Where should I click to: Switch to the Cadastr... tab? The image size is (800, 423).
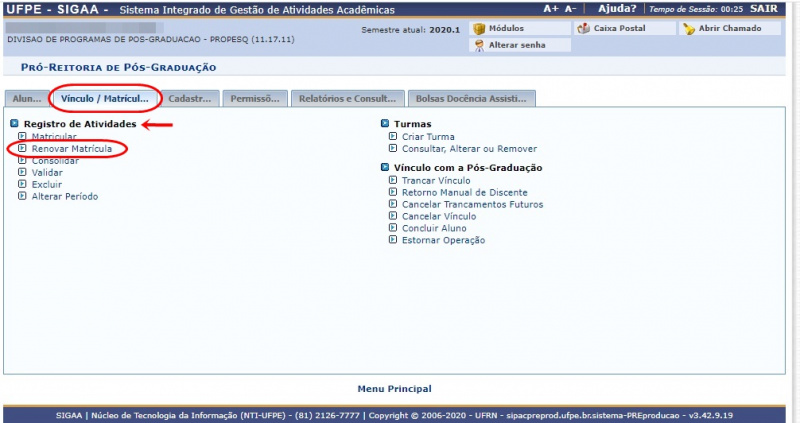tap(190, 99)
